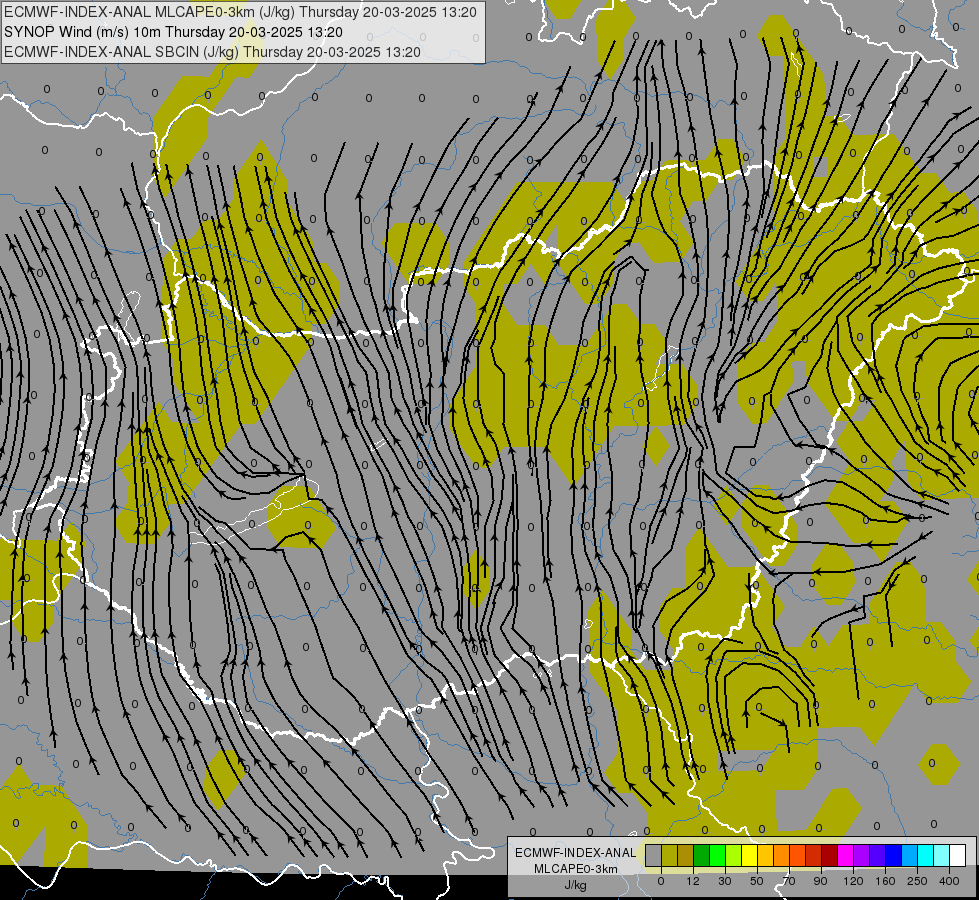Click the MLCAPE0-3km title line at top
The height and width of the screenshot is (900, 979).
click(x=240, y=12)
